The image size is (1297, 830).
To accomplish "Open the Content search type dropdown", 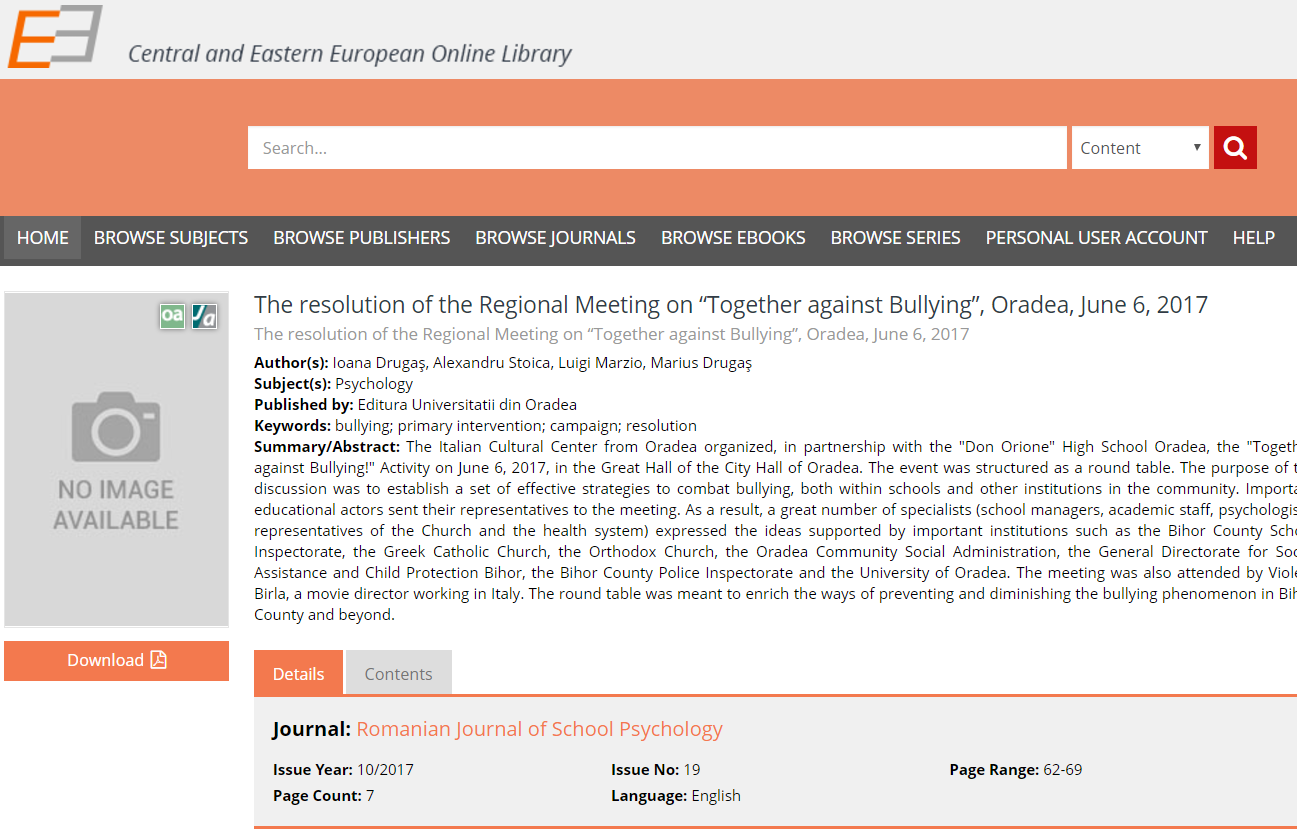I will click(1139, 148).
